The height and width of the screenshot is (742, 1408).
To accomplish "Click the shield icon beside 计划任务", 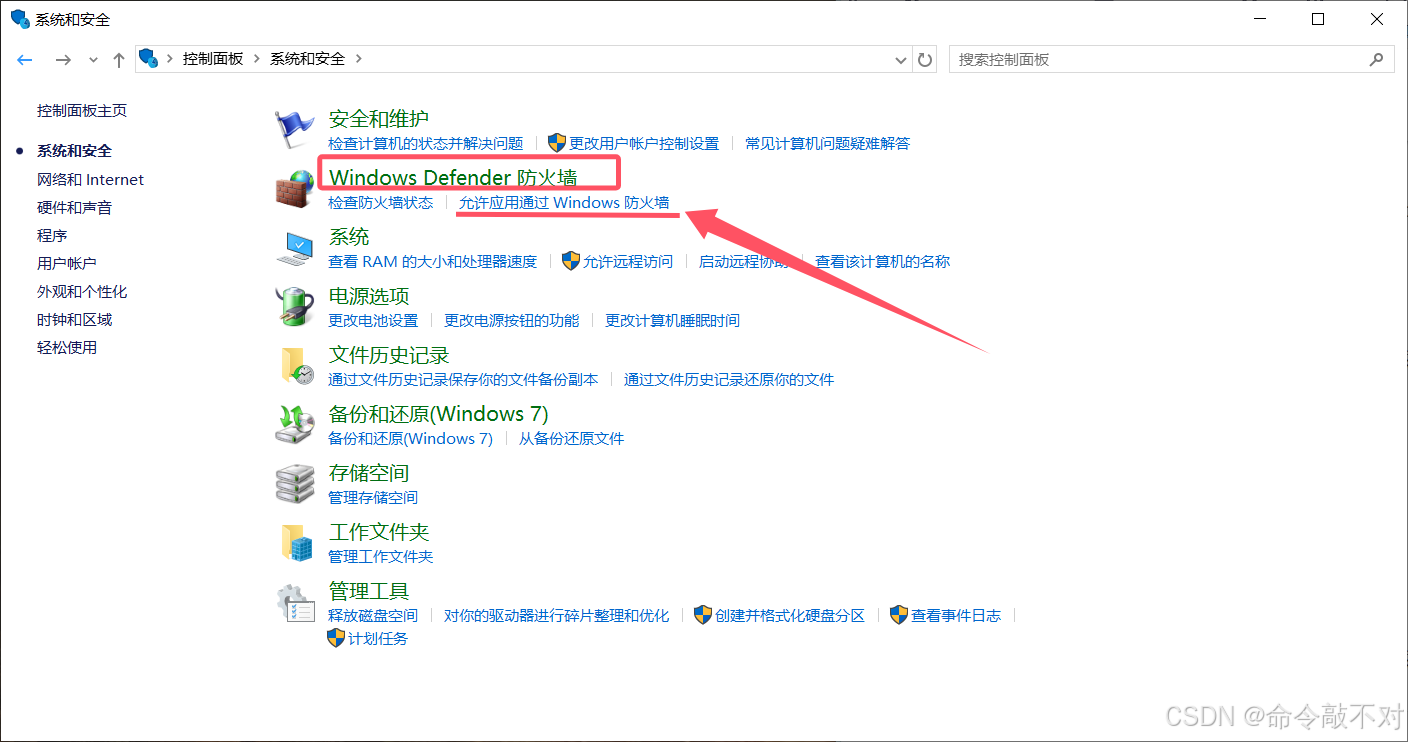I will point(336,638).
